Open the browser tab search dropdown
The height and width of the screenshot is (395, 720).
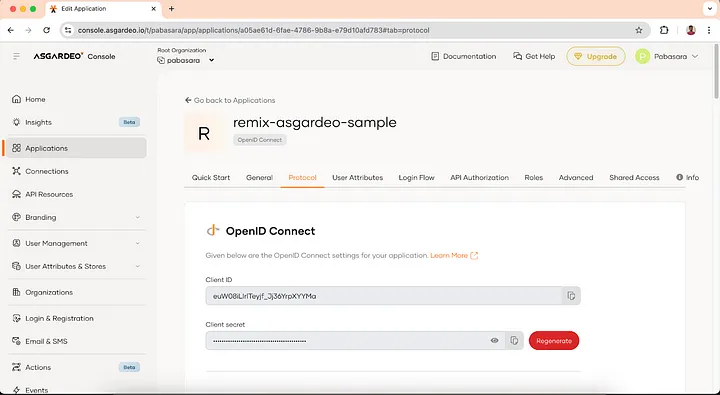(x=709, y=9)
